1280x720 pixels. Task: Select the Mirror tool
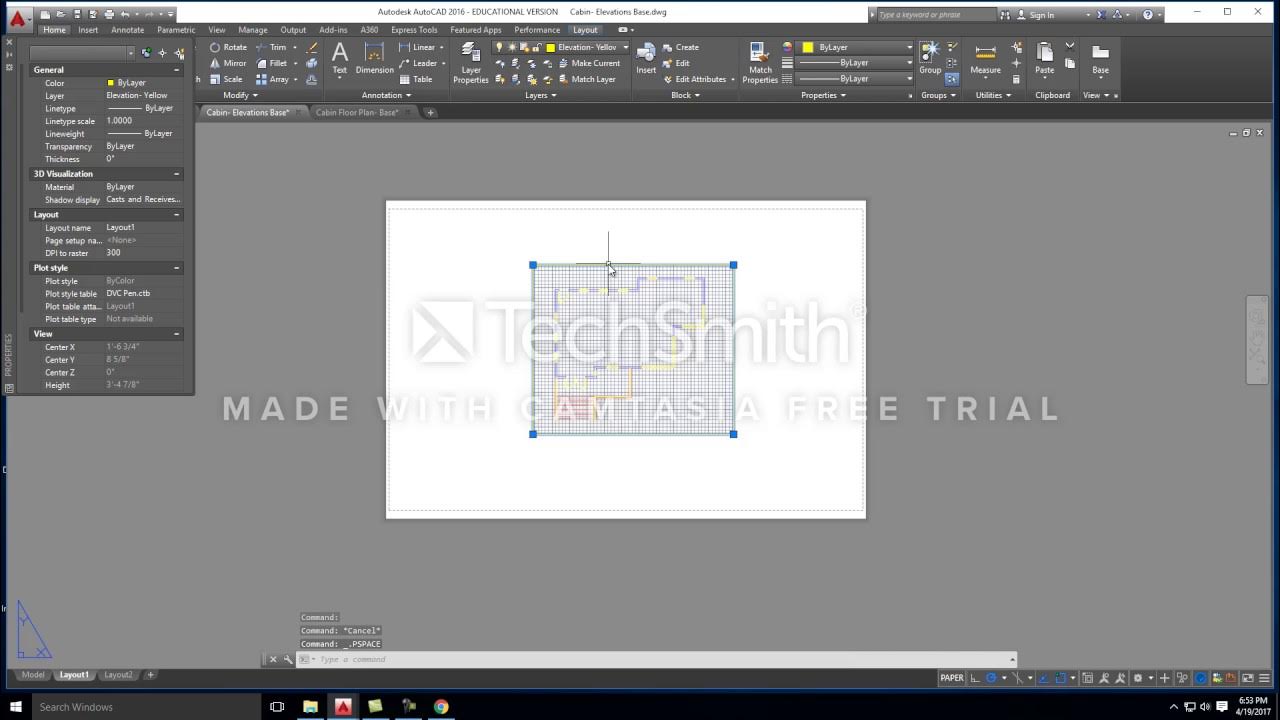pos(229,63)
